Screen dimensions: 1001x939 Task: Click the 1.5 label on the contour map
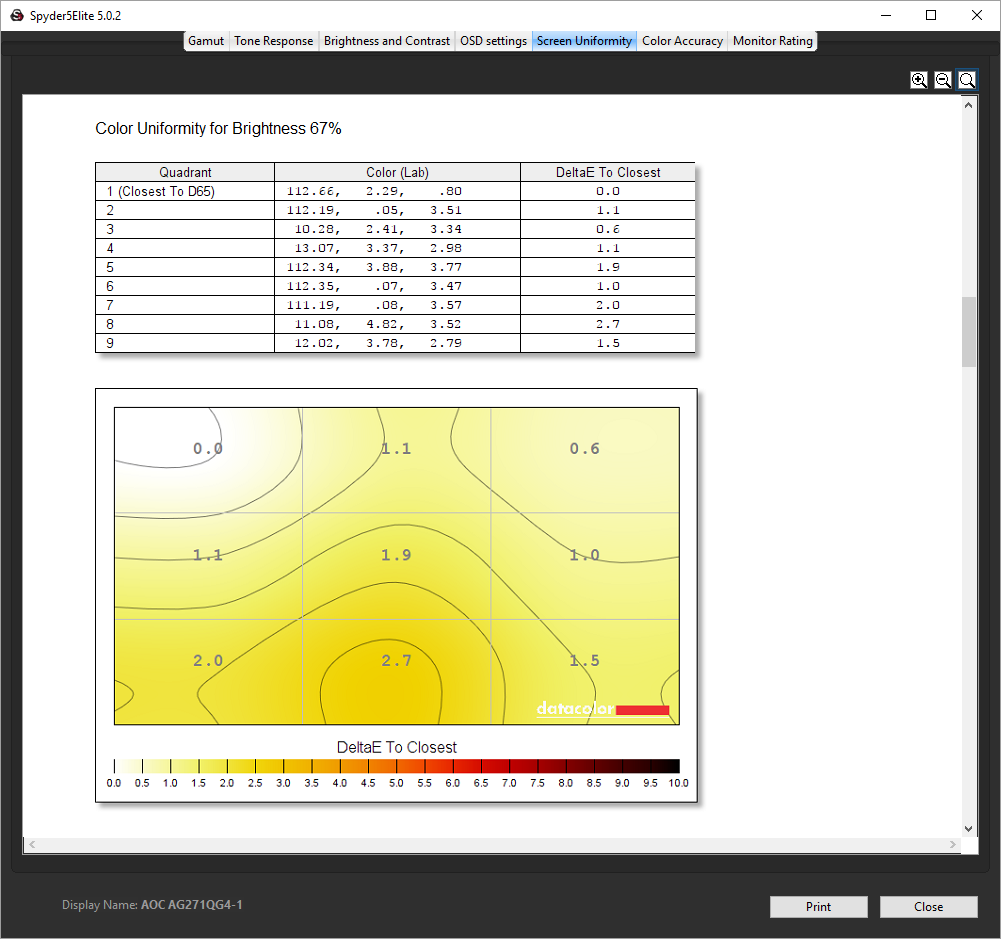[585, 661]
